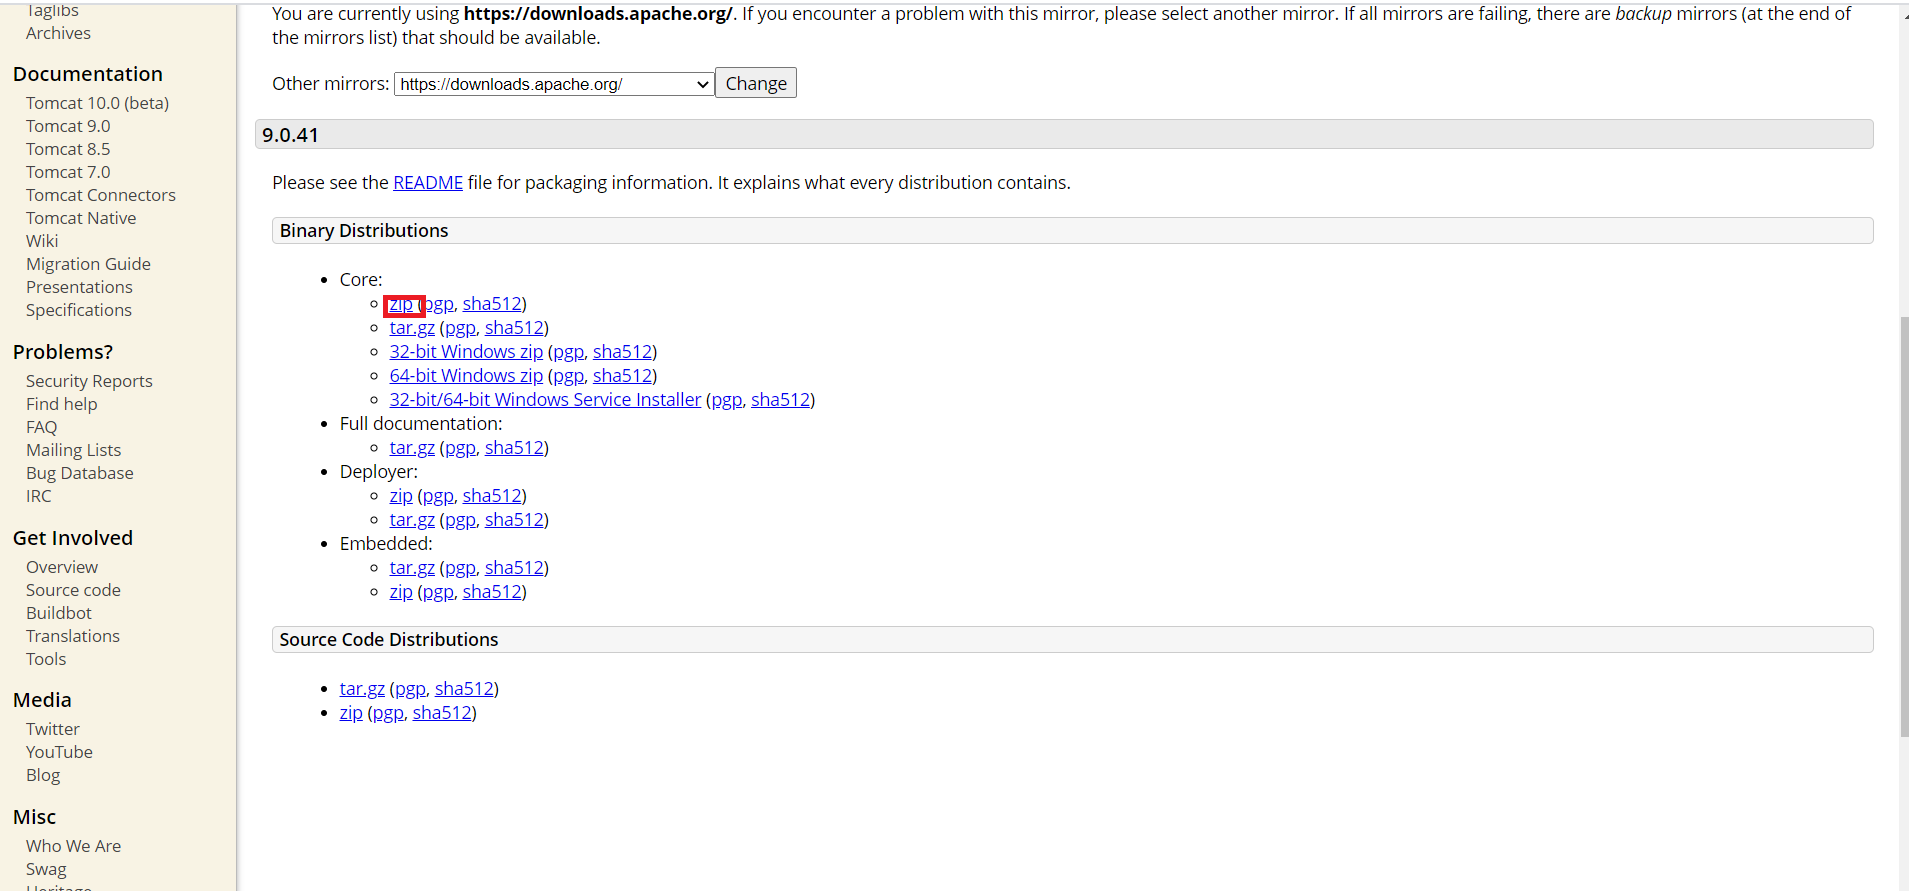The width and height of the screenshot is (1909, 891).
Task: Open the Twitter media link
Action: pos(53,729)
